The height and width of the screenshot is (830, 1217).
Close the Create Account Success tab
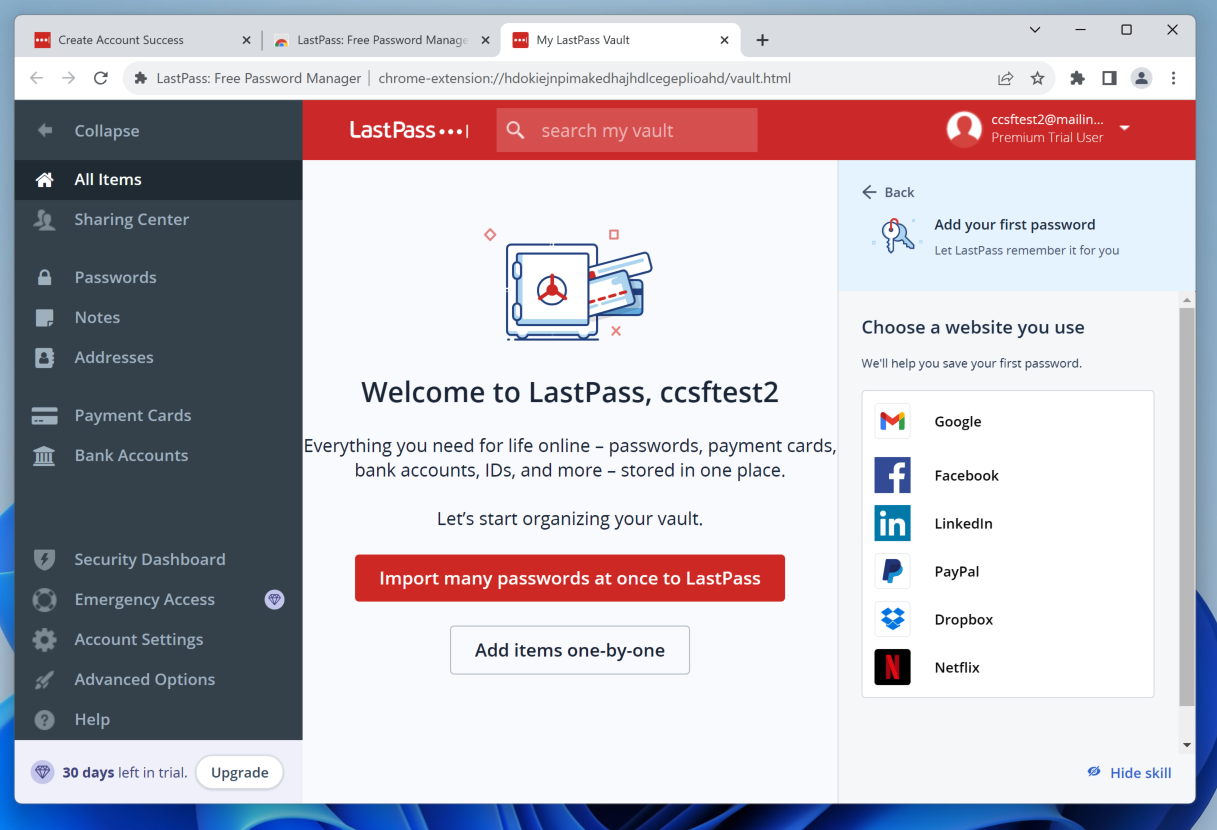tap(247, 40)
